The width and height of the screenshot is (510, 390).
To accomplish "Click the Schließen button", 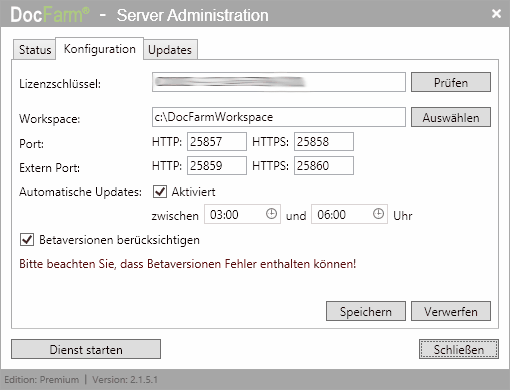I will pos(459,349).
